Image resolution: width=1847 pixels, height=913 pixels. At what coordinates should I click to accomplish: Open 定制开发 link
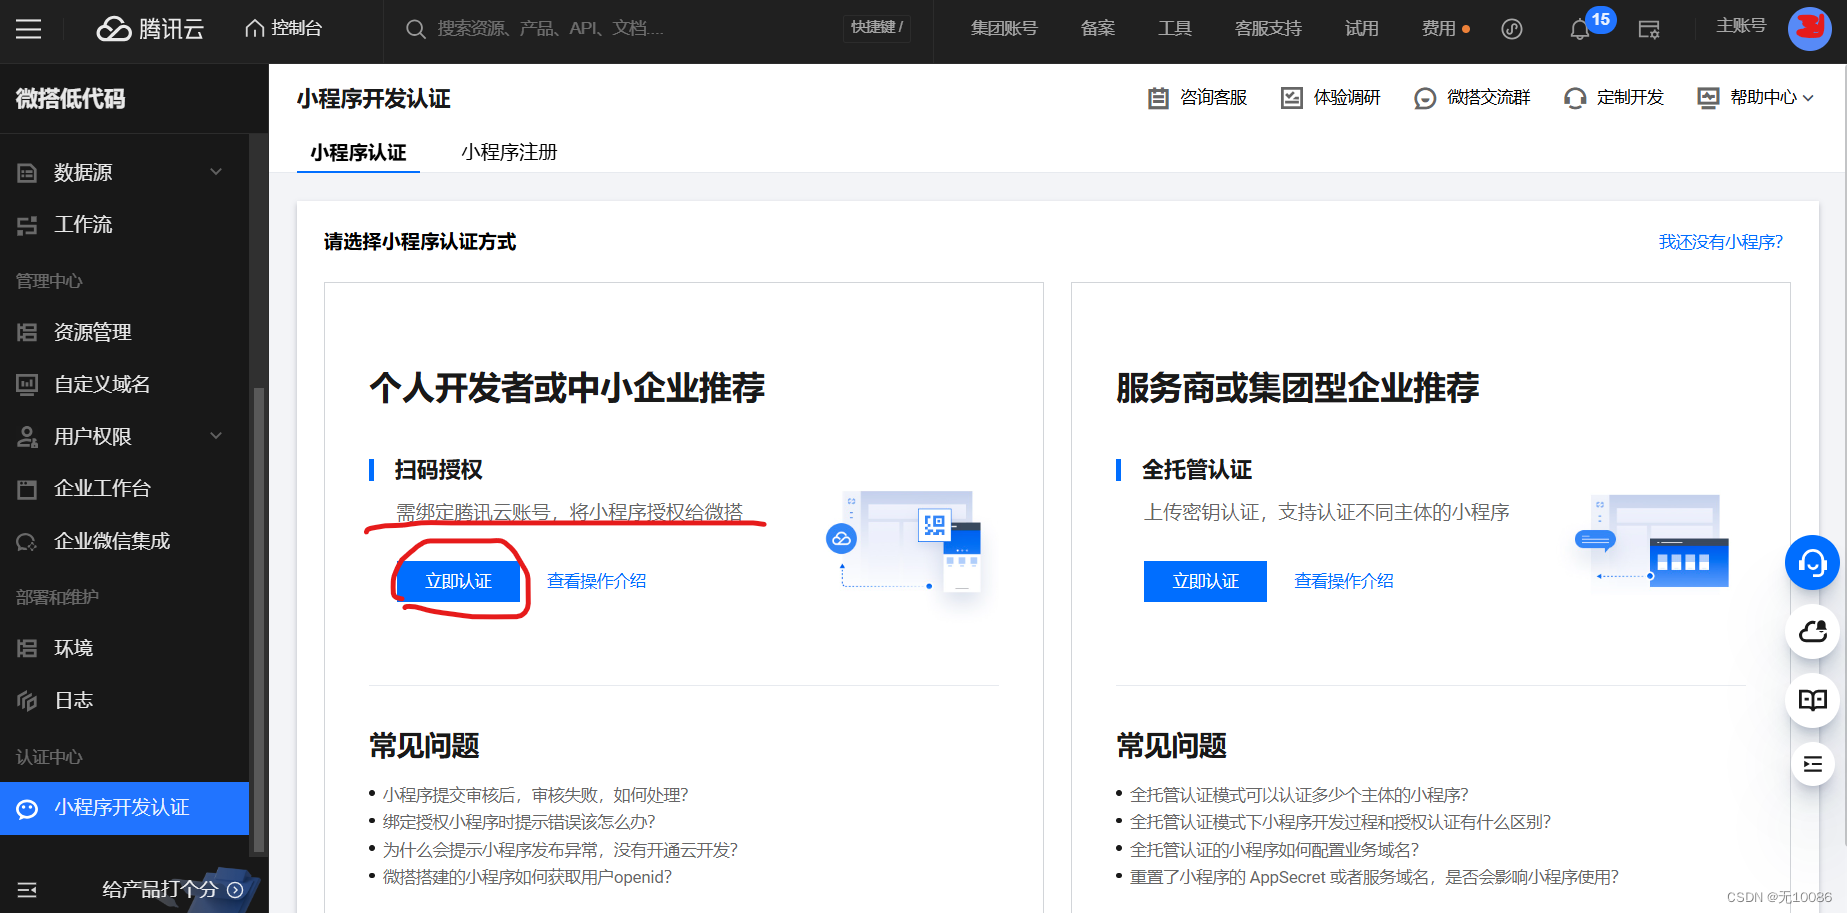[1614, 97]
